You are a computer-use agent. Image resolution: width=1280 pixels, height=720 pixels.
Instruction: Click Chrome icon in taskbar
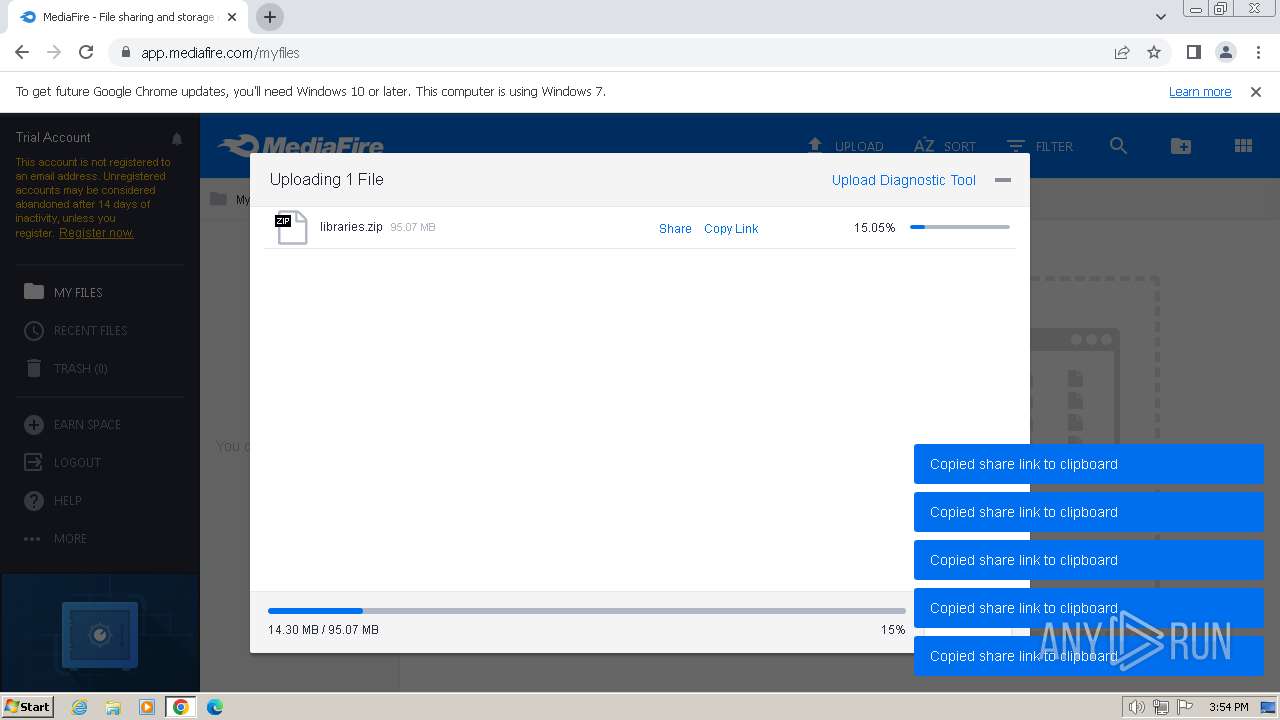pyautogui.click(x=181, y=707)
